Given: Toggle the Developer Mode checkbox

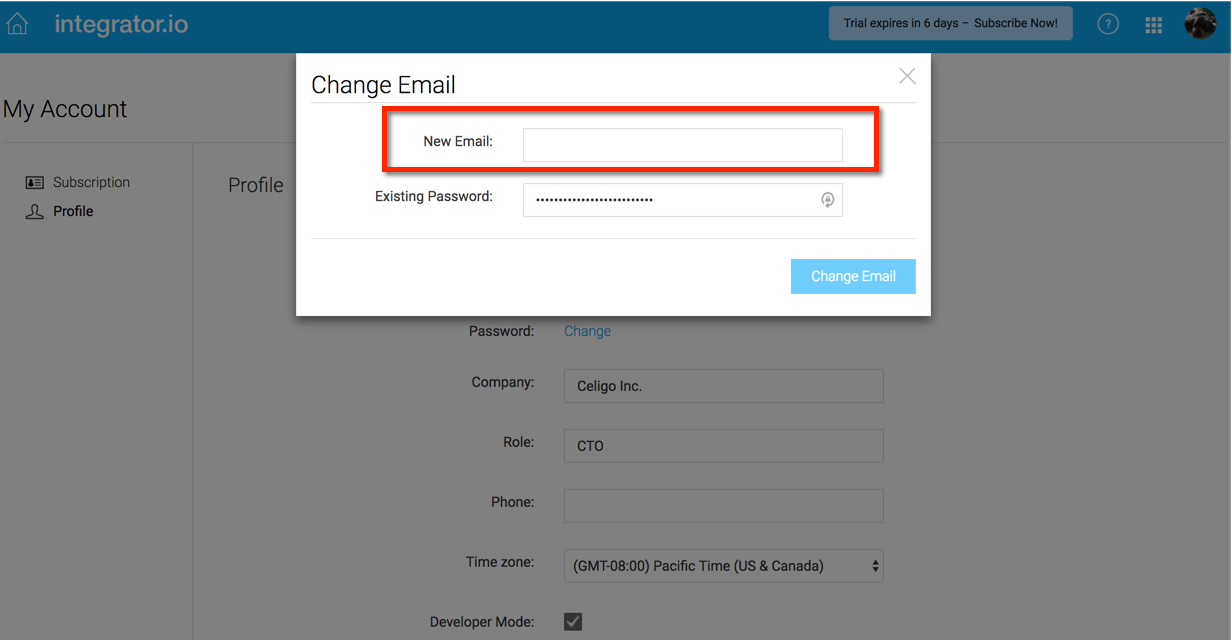Looking at the screenshot, I should pyautogui.click(x=573, y=622).
